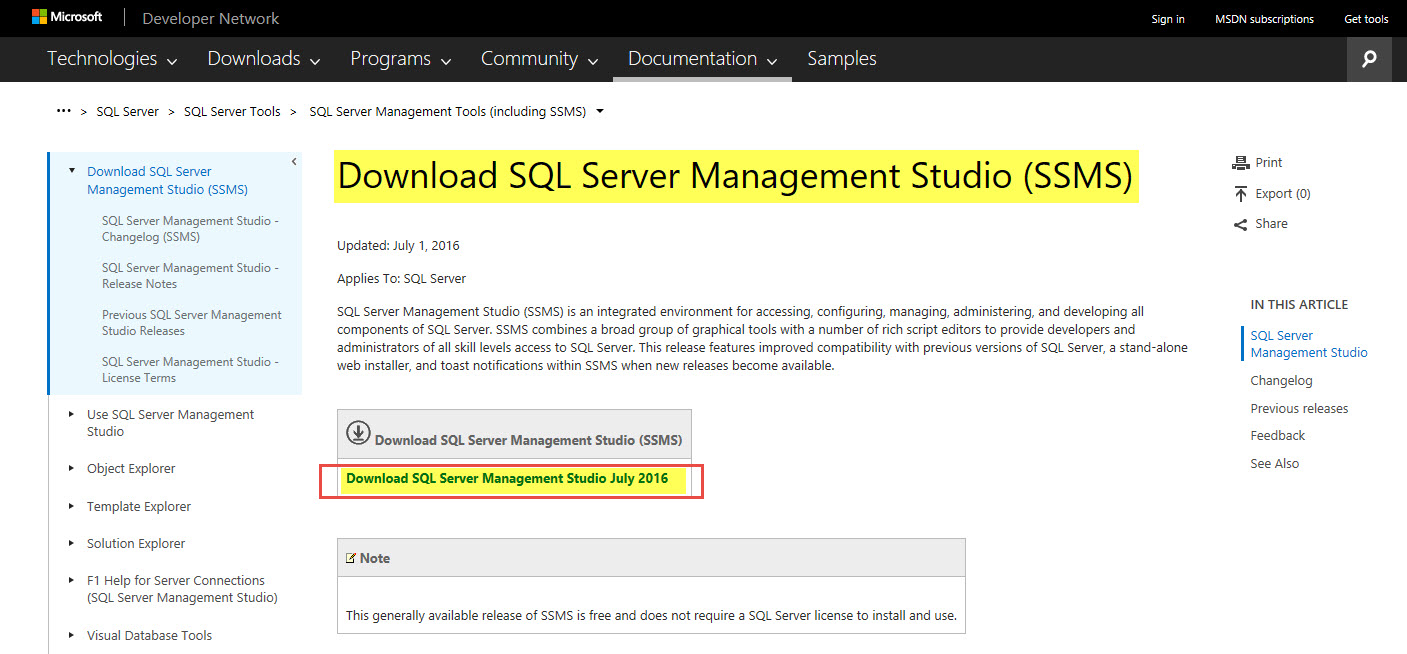Viewport: 1407px width, 654px height.
Task: Open Previous SQL Server Management Studio Releases
Action: 192,323
